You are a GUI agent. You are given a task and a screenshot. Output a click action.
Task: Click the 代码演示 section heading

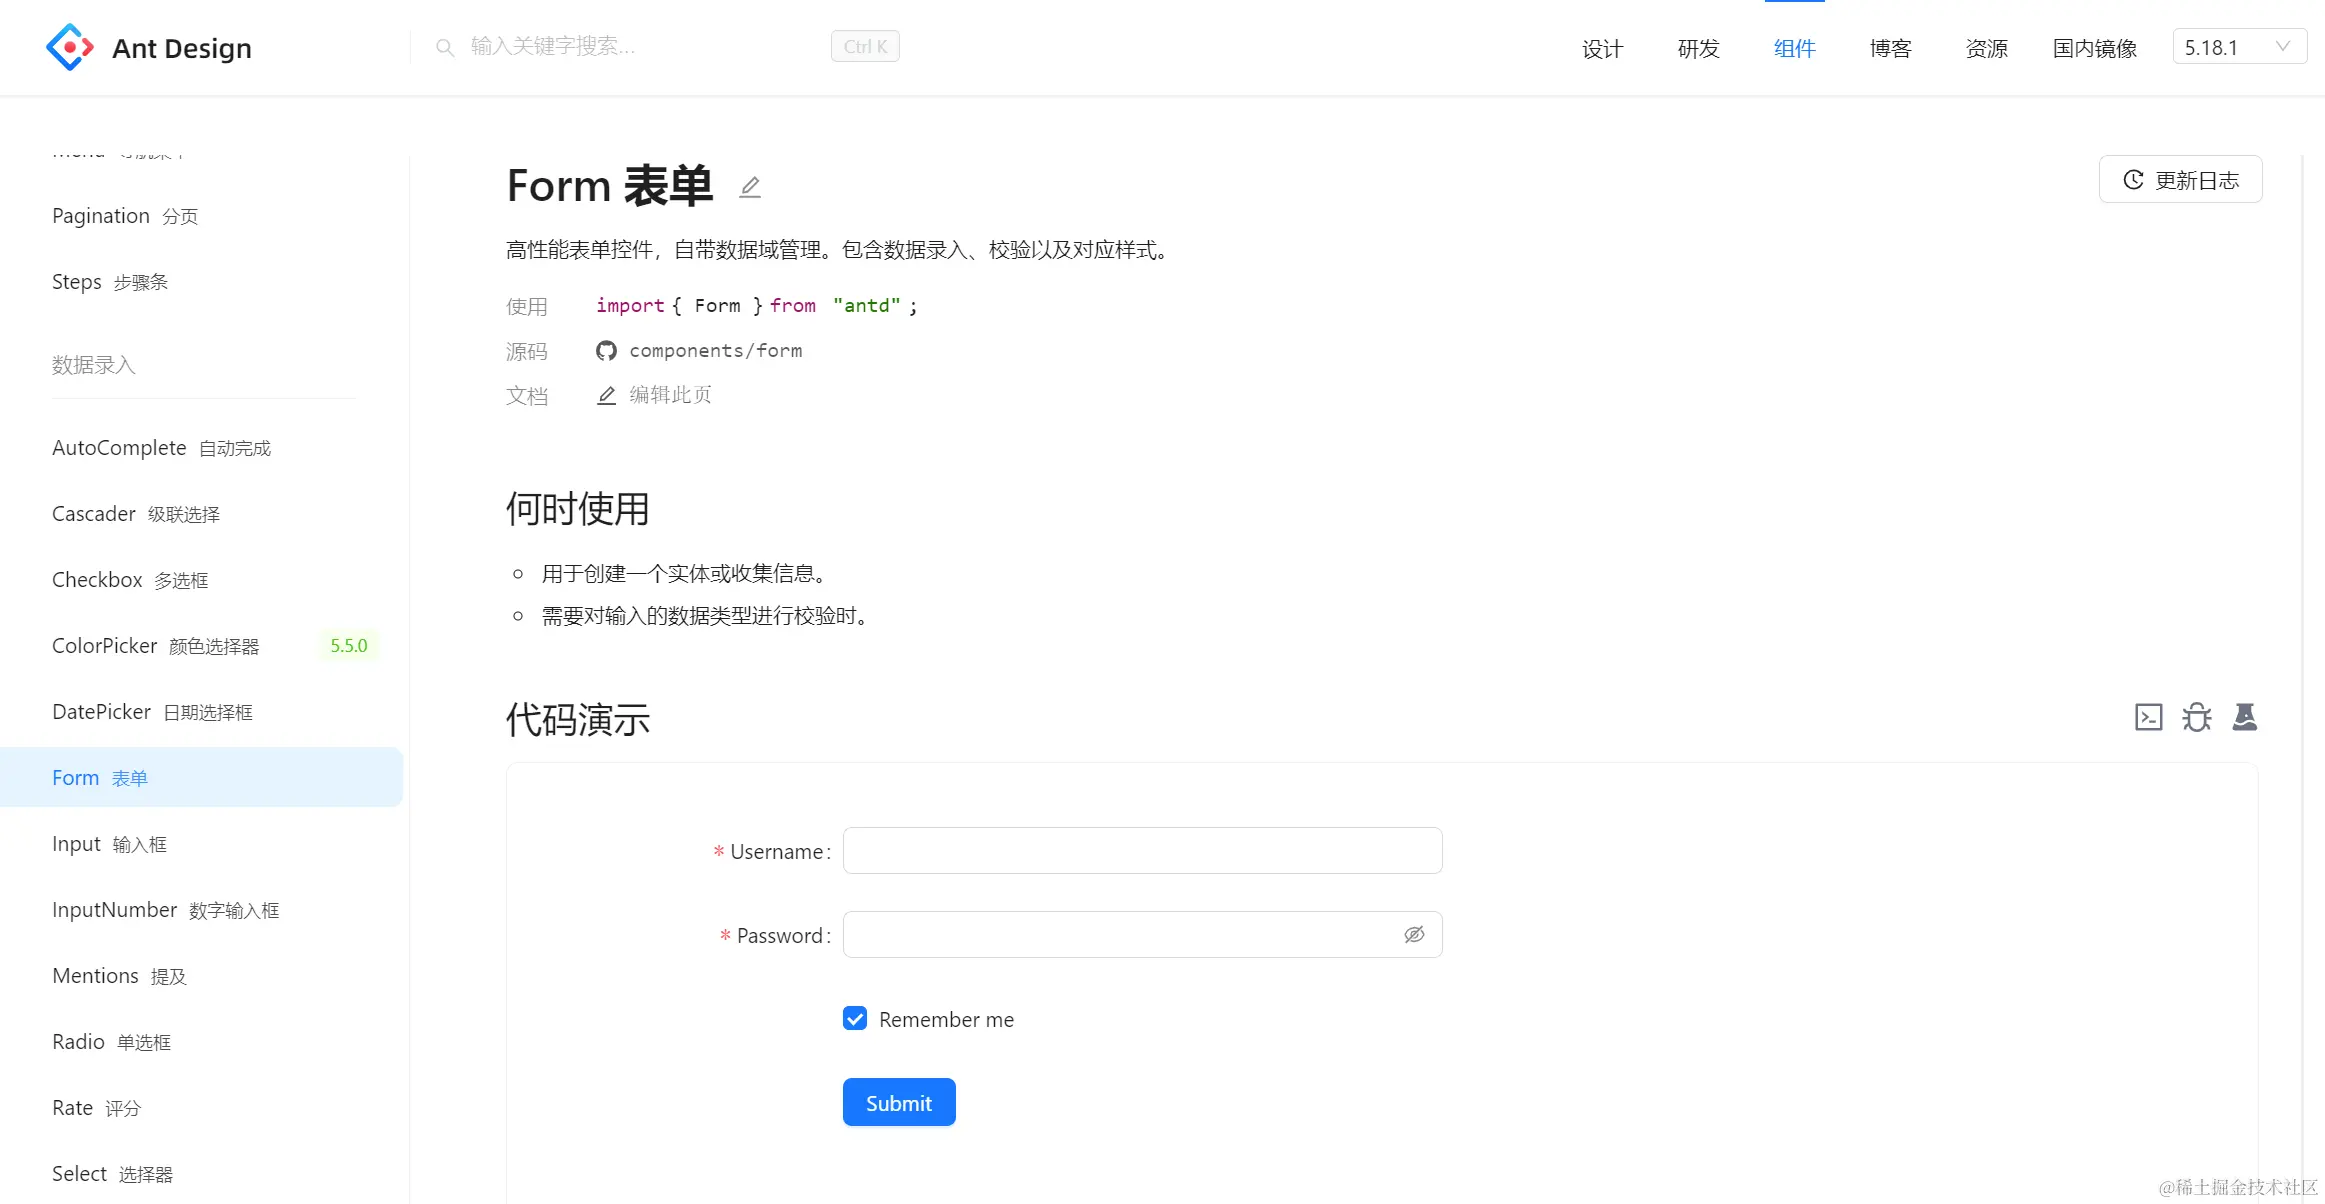pos(578,719)
